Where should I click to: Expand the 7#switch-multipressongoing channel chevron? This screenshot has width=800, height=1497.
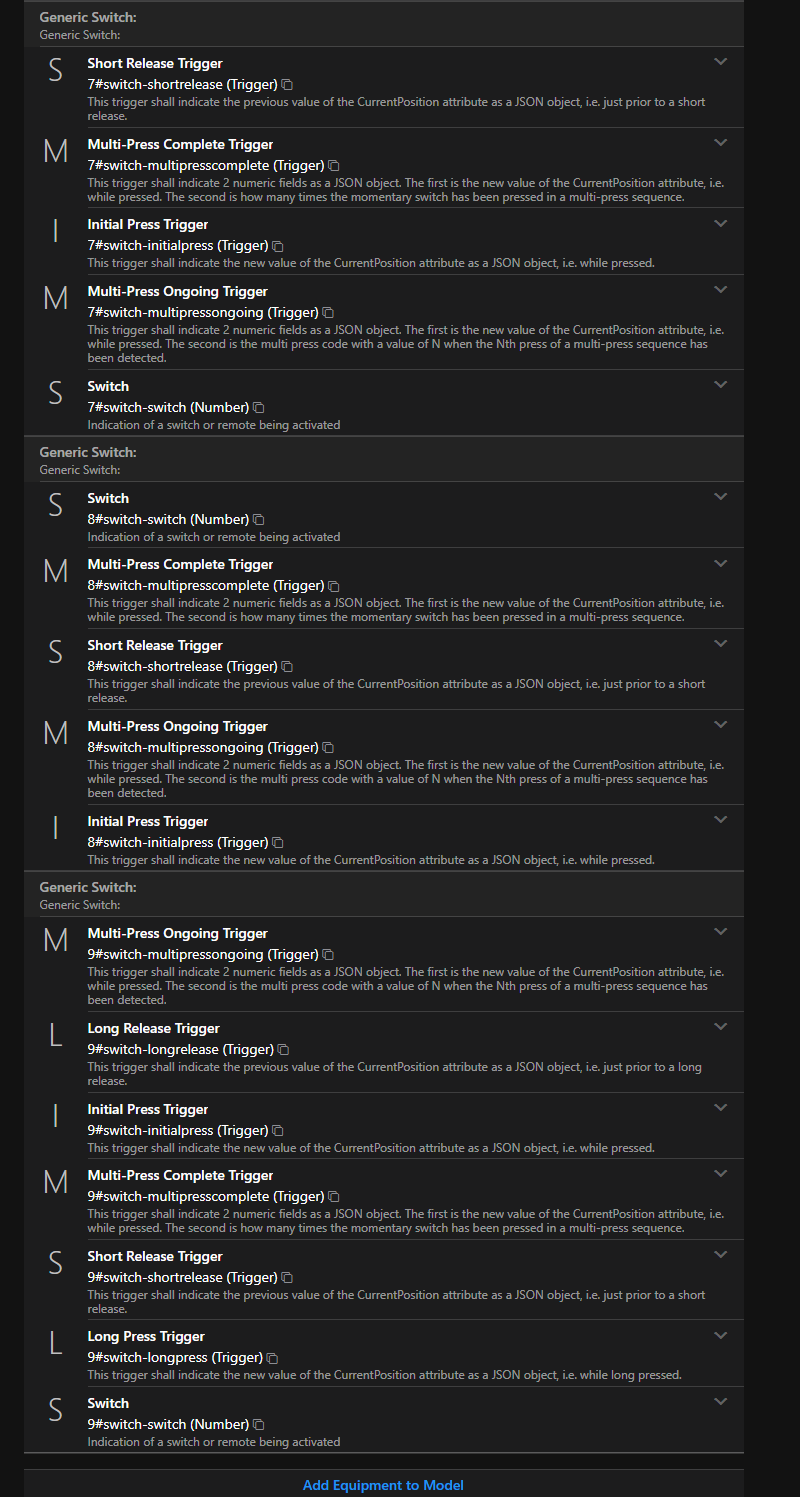click(720, 290)
